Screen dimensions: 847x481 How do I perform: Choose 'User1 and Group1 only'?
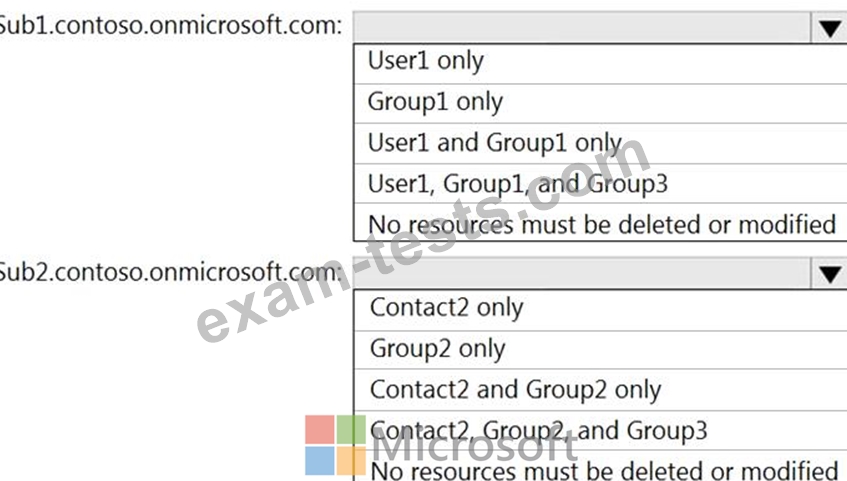(600, 144)
